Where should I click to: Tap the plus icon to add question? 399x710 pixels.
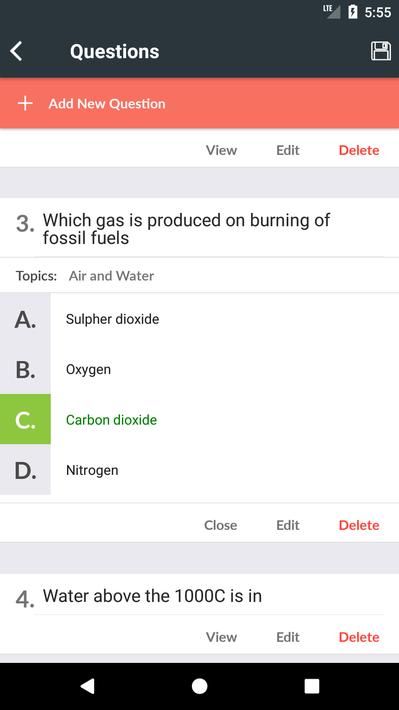tap(25, 104)
